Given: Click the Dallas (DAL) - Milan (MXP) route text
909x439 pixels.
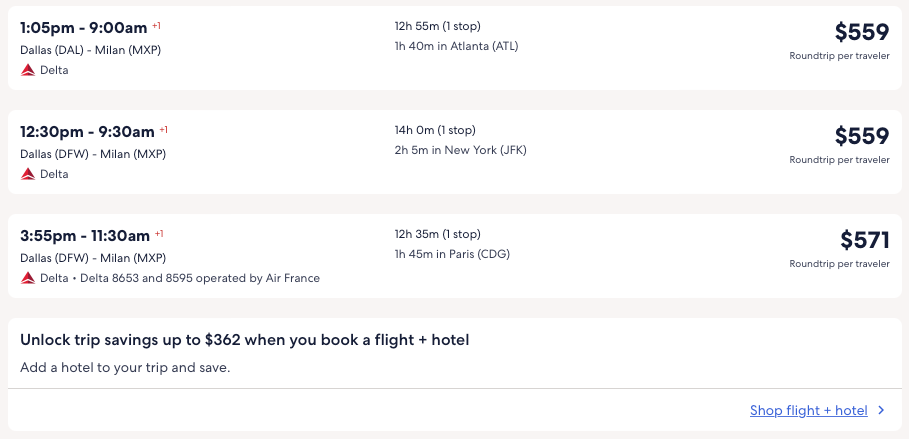Looking at the screenshot, I should click(x=90, y=50).
